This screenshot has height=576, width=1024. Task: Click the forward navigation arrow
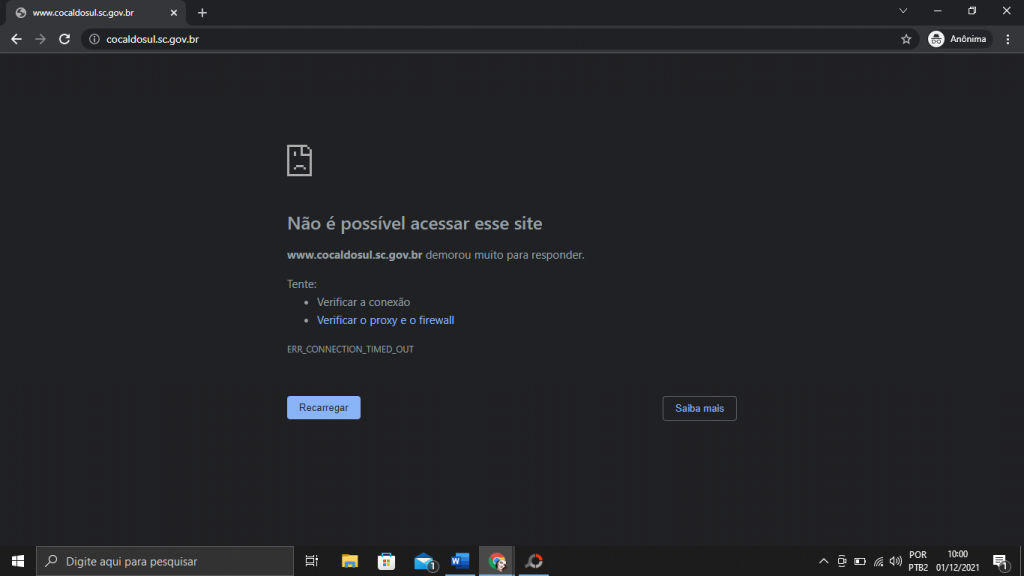click(x=40, y=39)
